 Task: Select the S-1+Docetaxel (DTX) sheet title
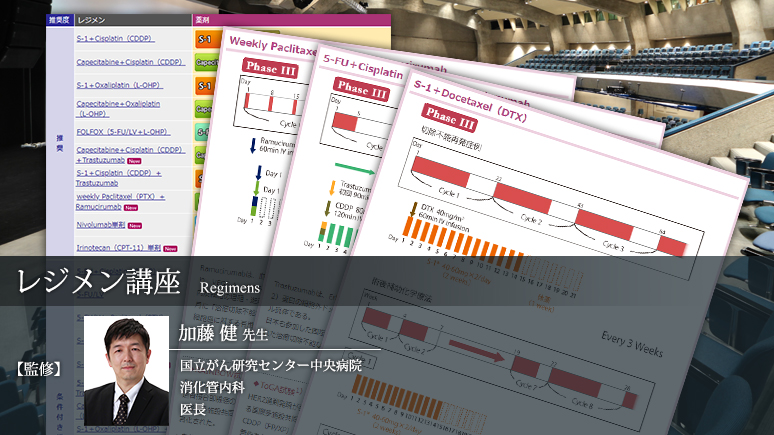coord(470,101)
